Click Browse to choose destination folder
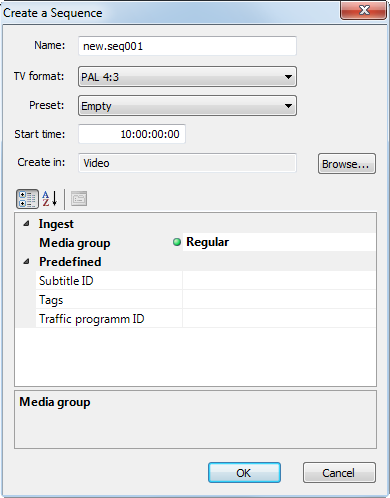This screenshot has width=390, height=498. pyautogui.click(x=347, y=164)
